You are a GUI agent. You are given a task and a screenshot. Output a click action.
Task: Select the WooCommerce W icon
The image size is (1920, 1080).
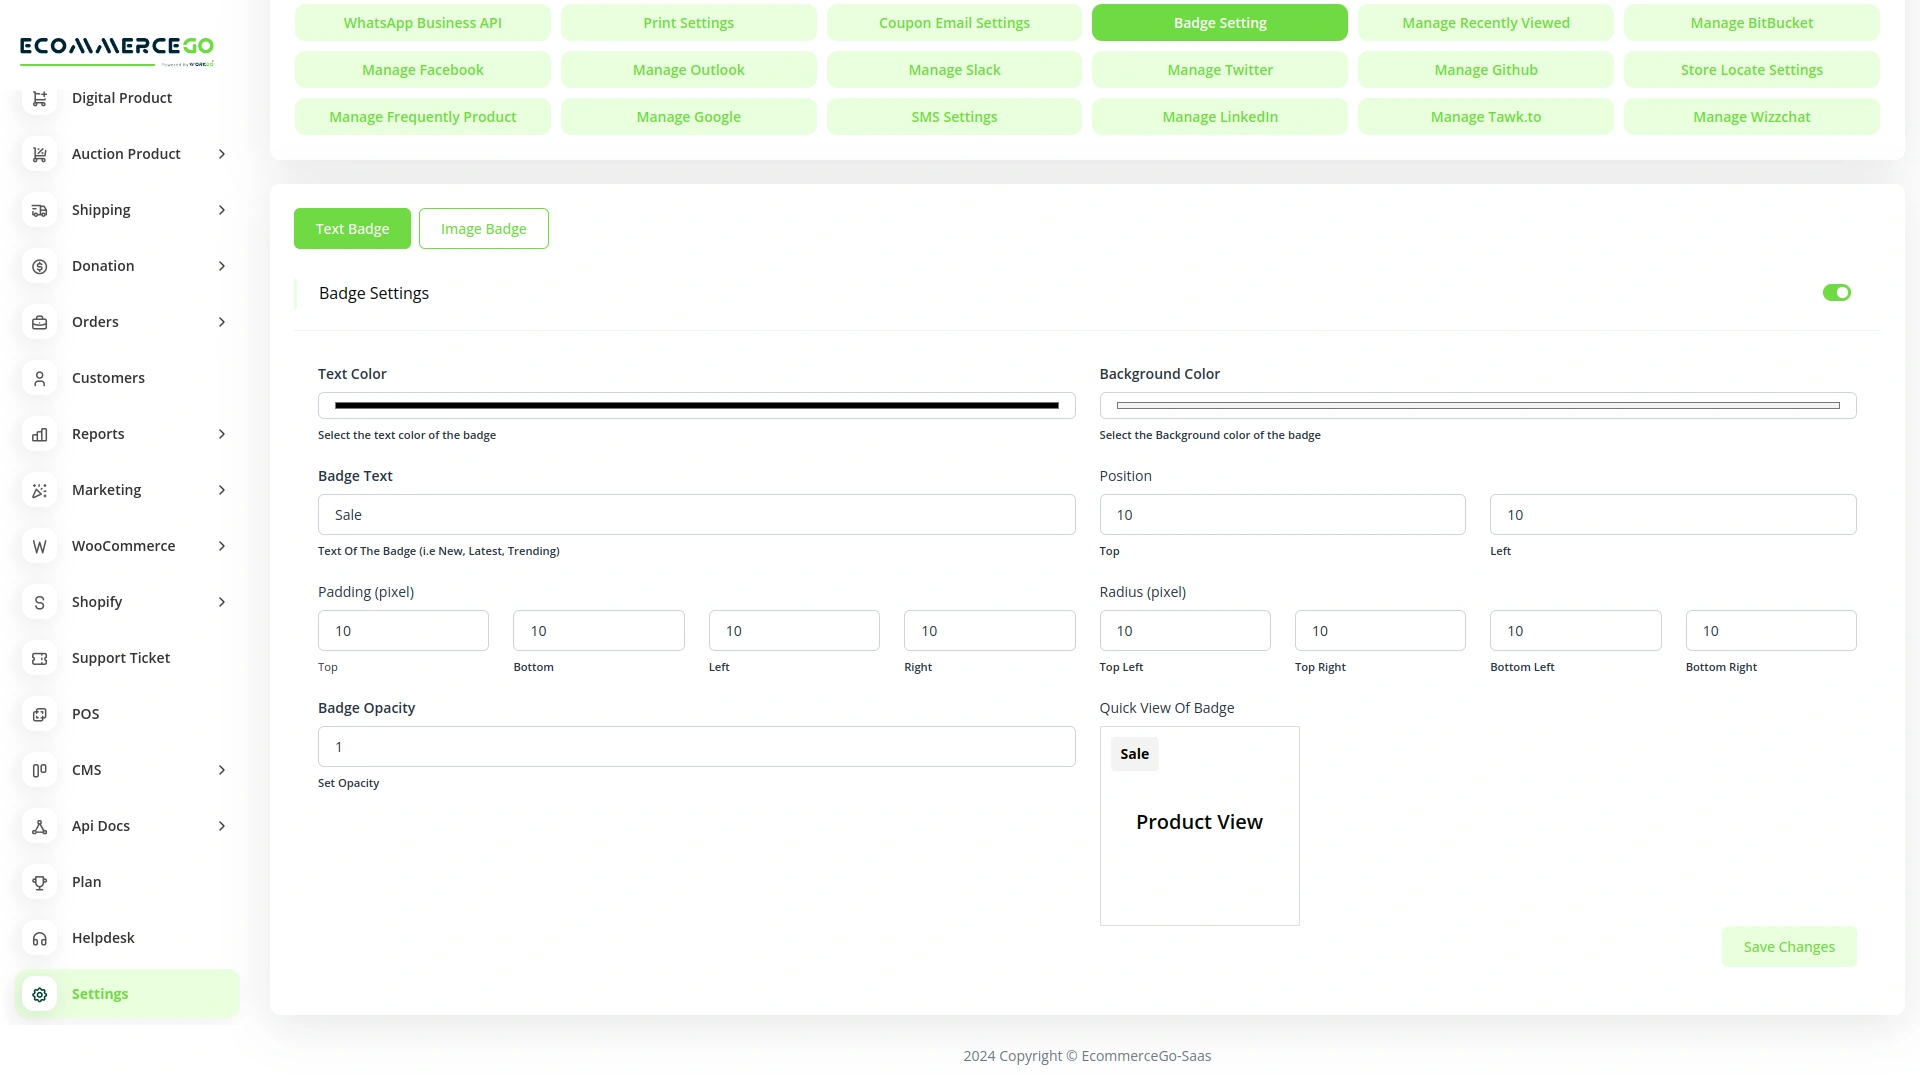39,546
